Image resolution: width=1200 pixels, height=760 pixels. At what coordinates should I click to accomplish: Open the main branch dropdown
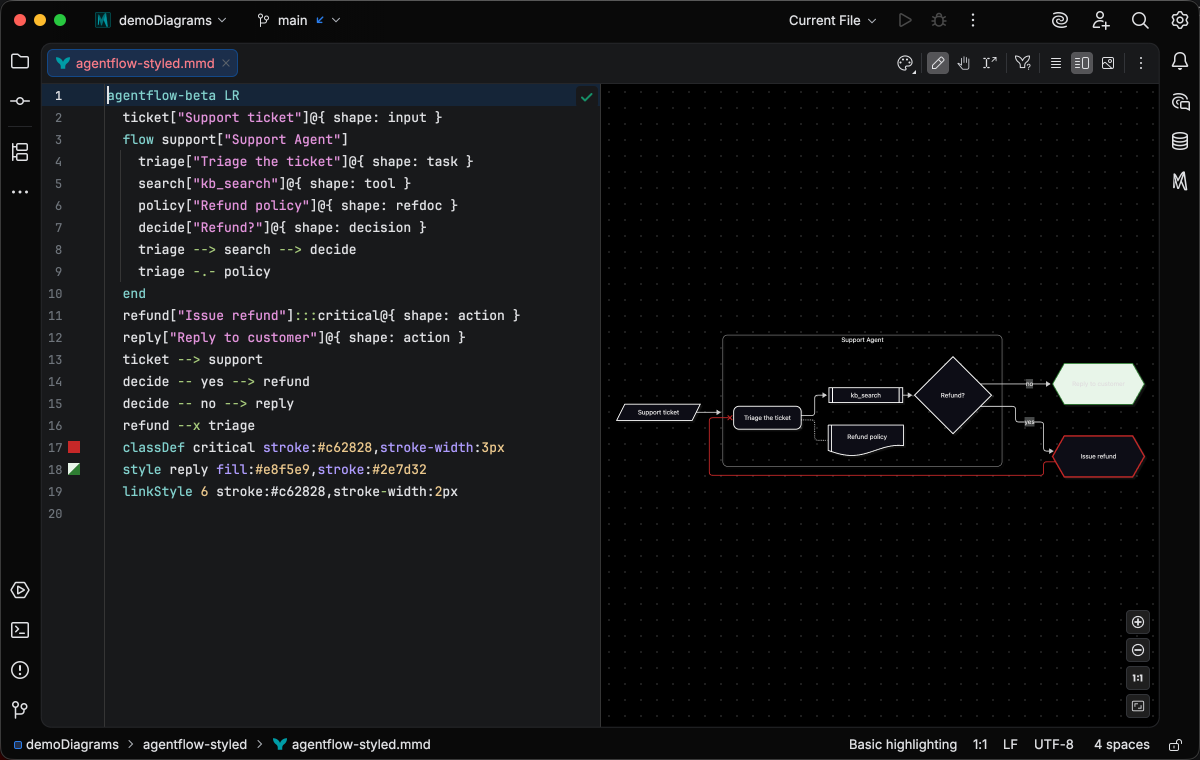(299, 20)
